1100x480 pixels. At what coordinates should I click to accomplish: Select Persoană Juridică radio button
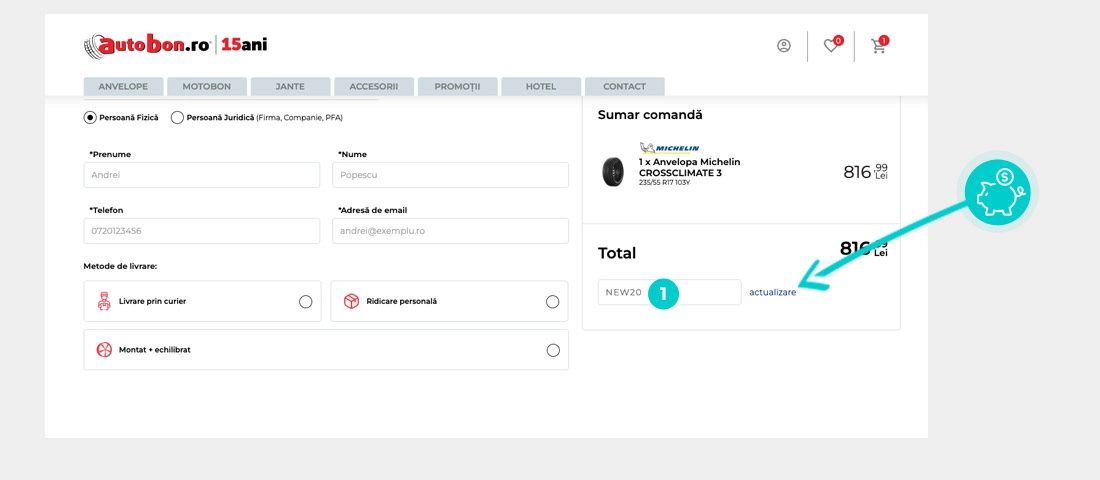click(177, 117)
